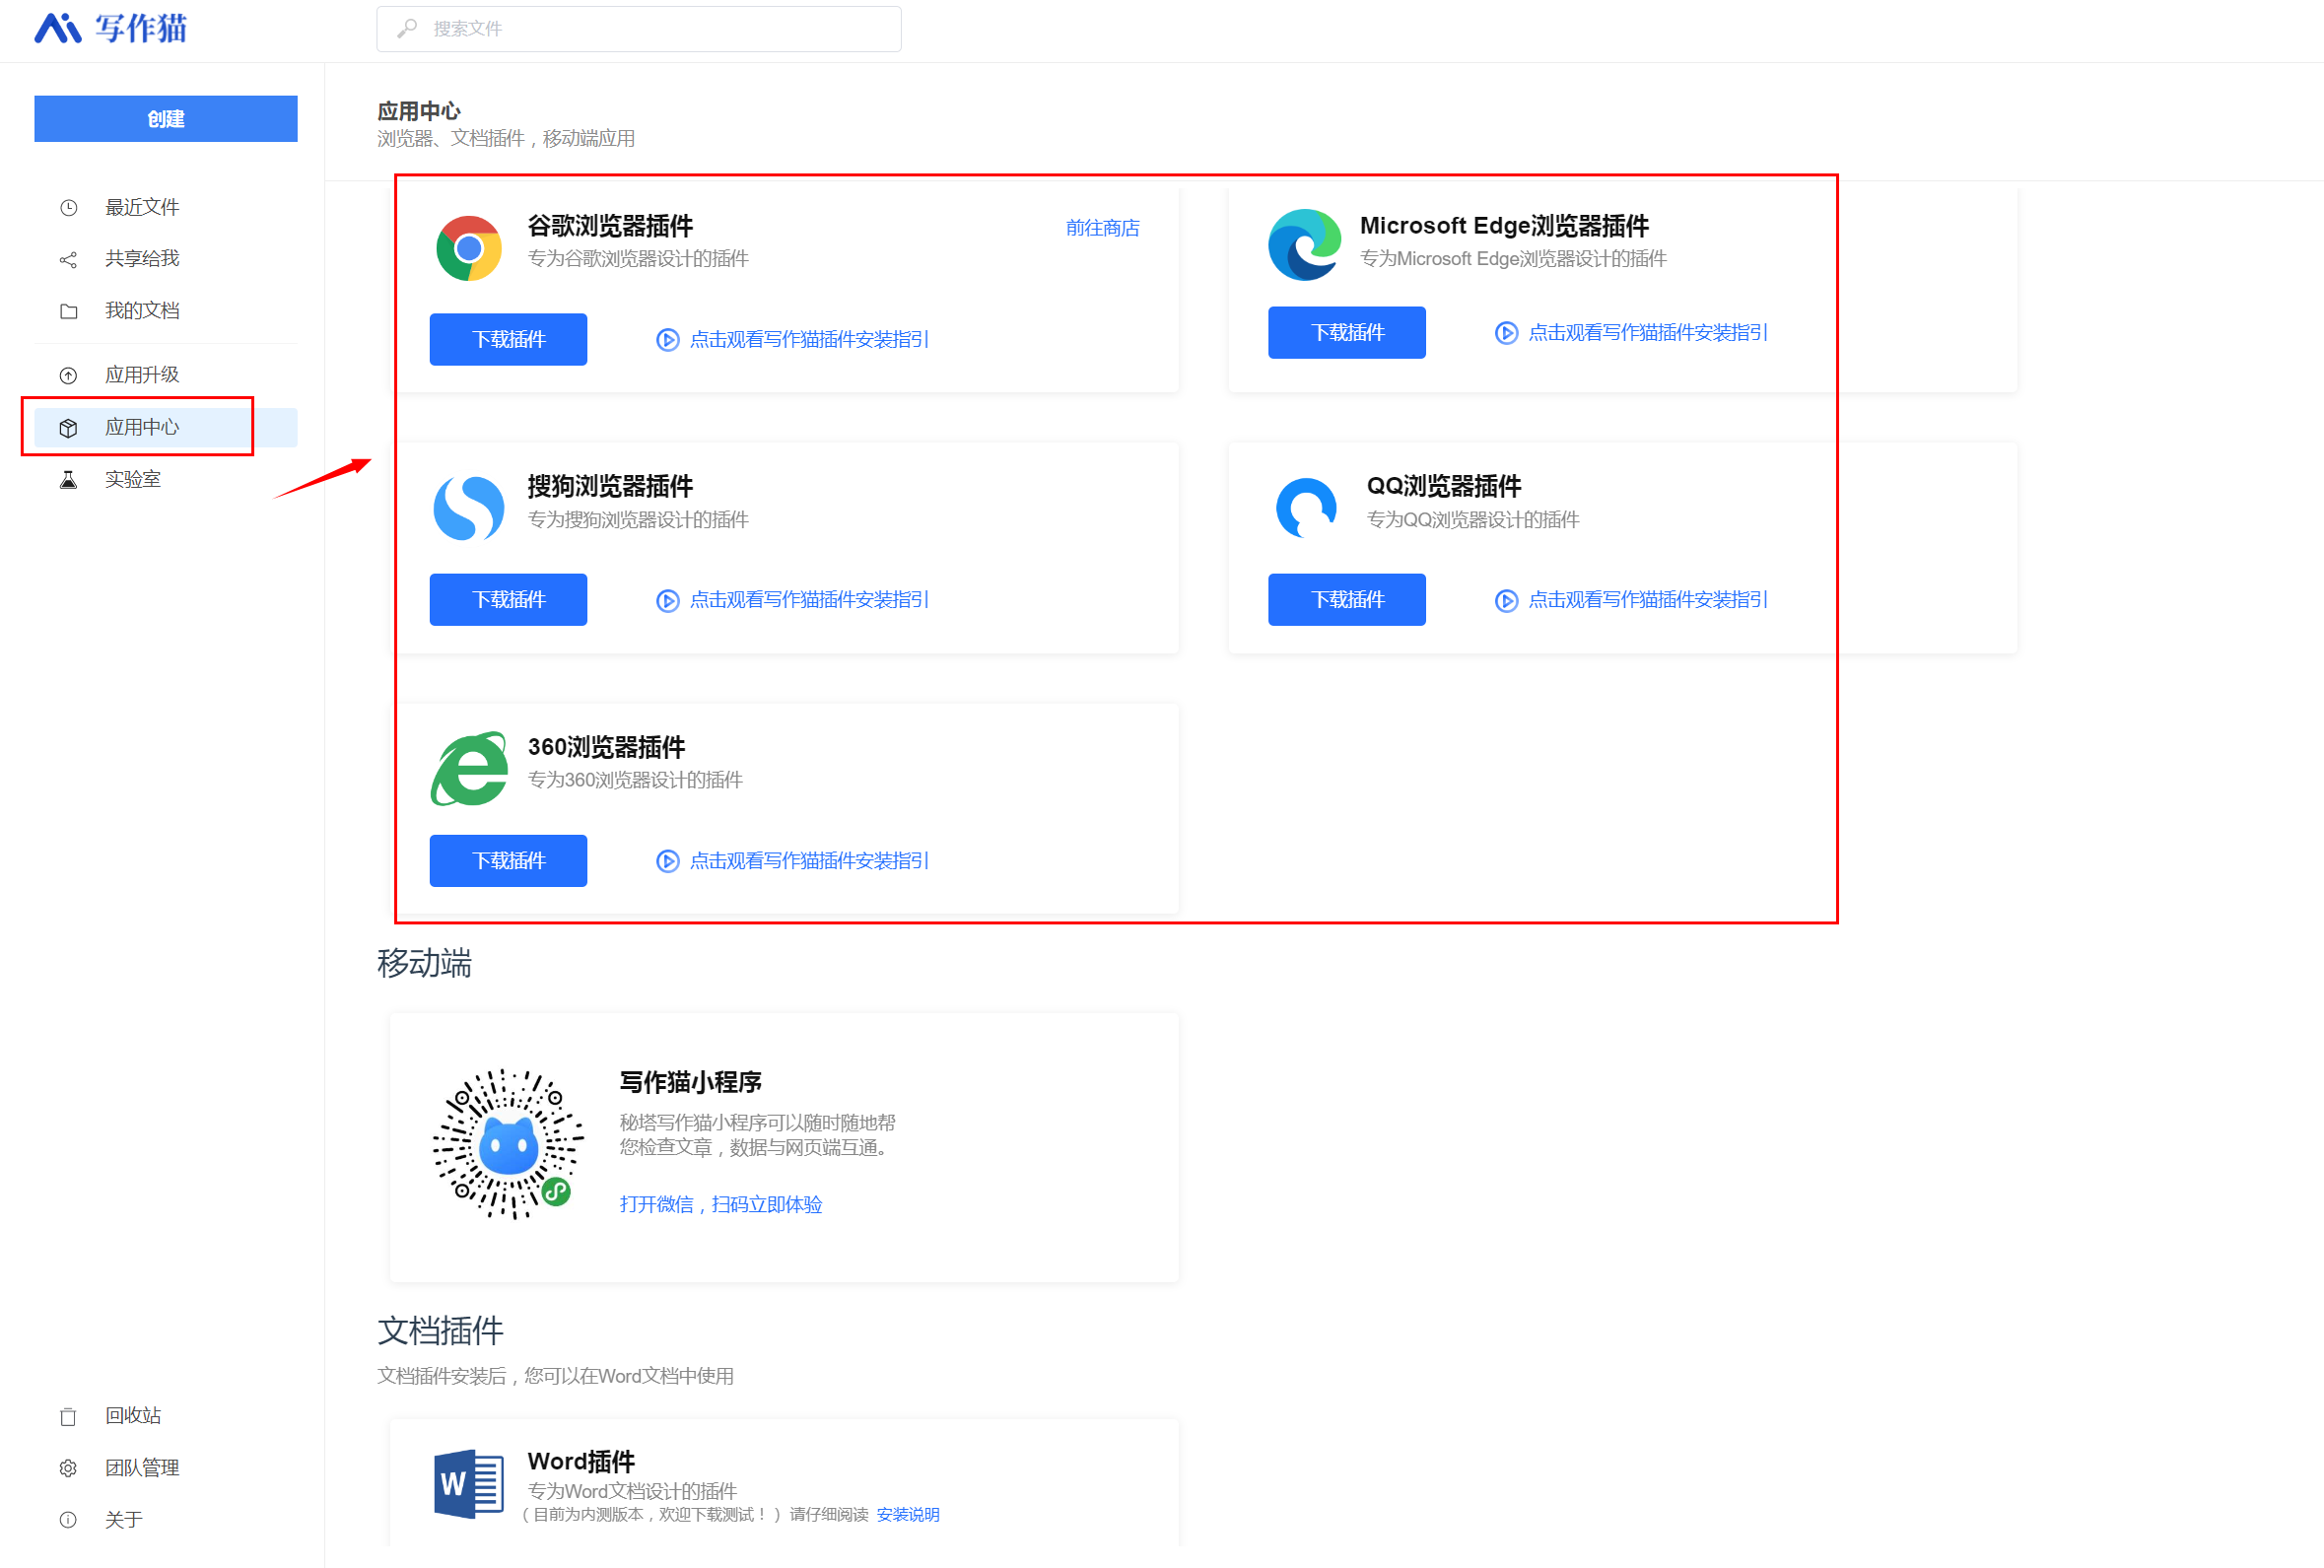Click play icon in 谷歌浏览器 card
The width and height of the screenshot is (2324, 1568).
click(668, 340)
